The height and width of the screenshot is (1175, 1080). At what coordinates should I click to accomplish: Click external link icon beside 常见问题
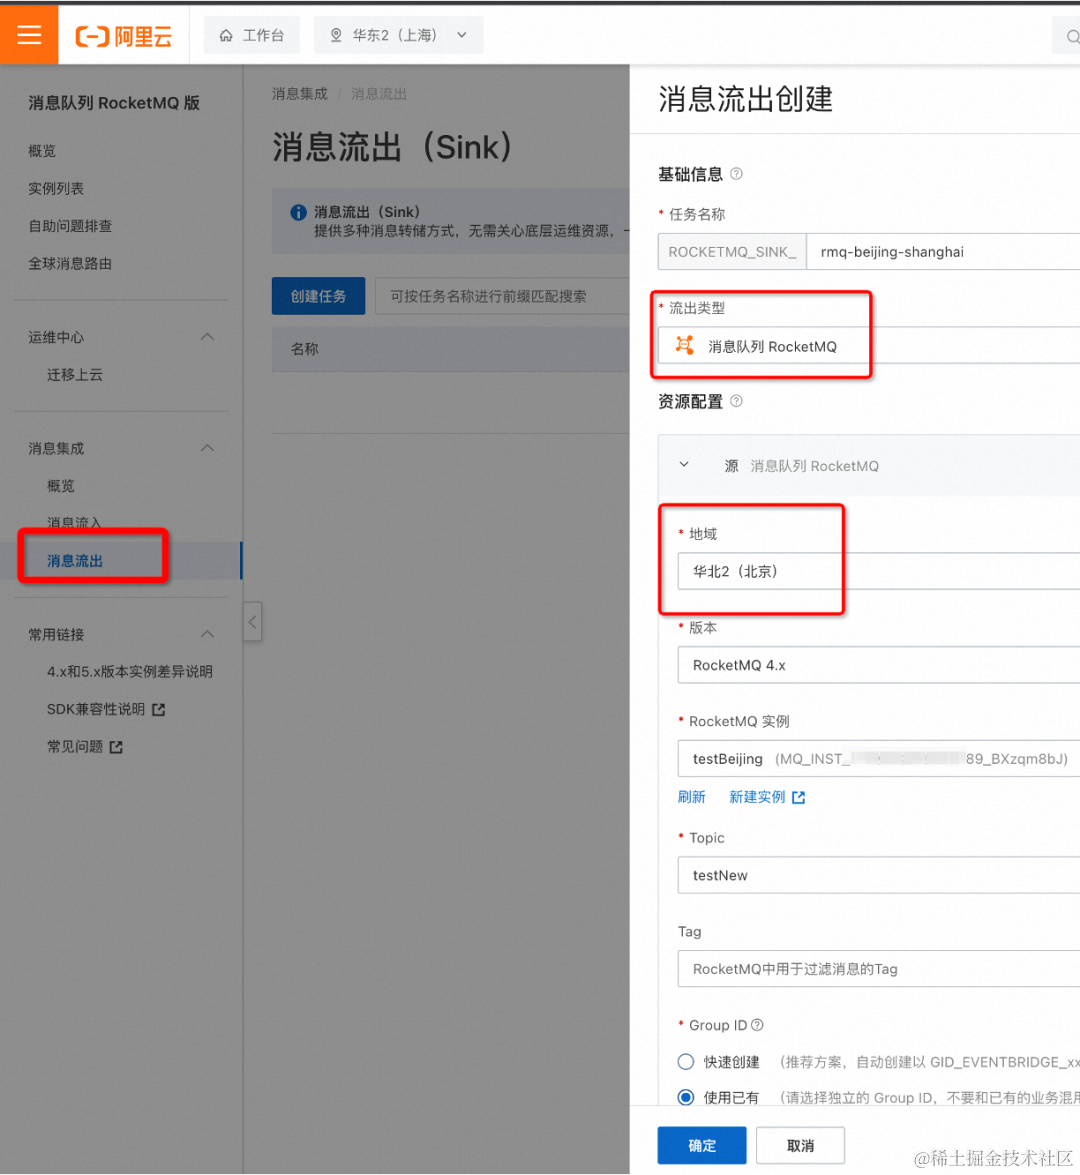116,747
